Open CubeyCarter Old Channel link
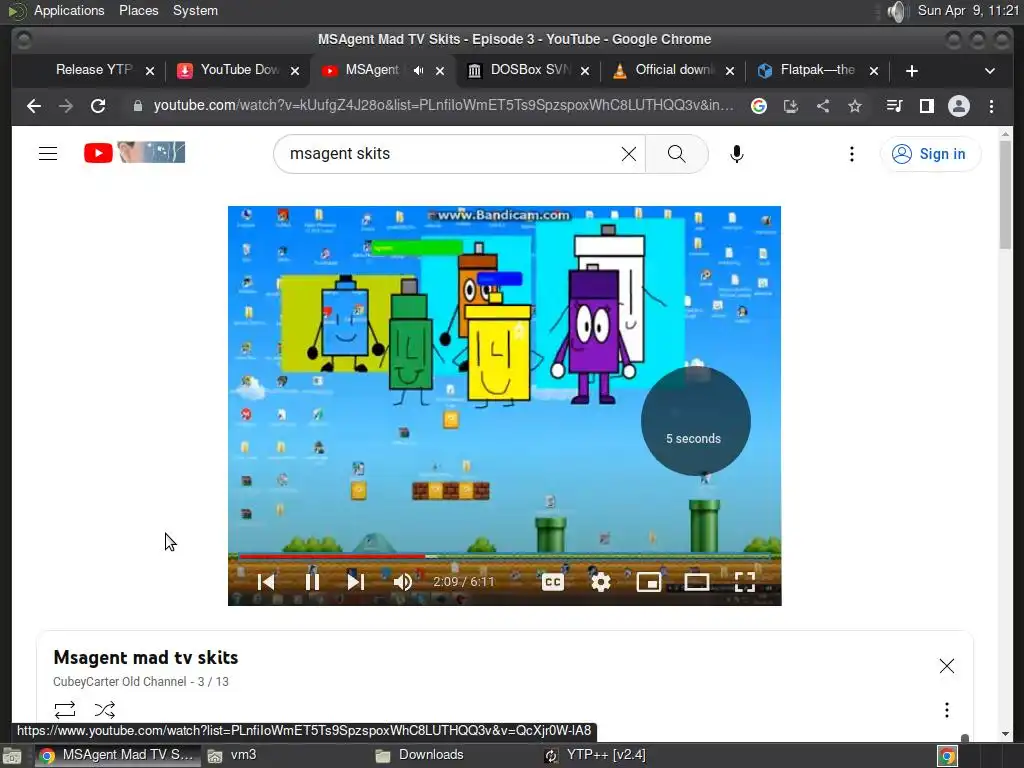1024x768 pixels. click(x=120, y=681)
